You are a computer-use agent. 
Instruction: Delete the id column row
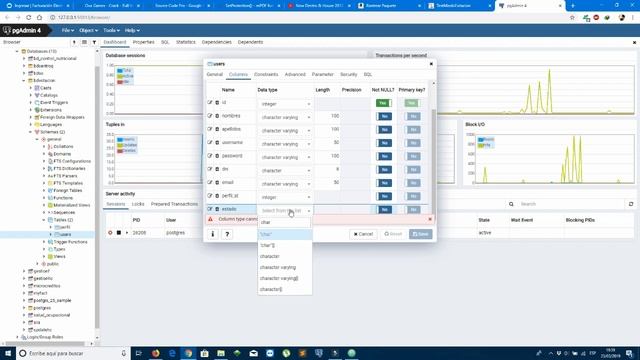tap(217, 103)
